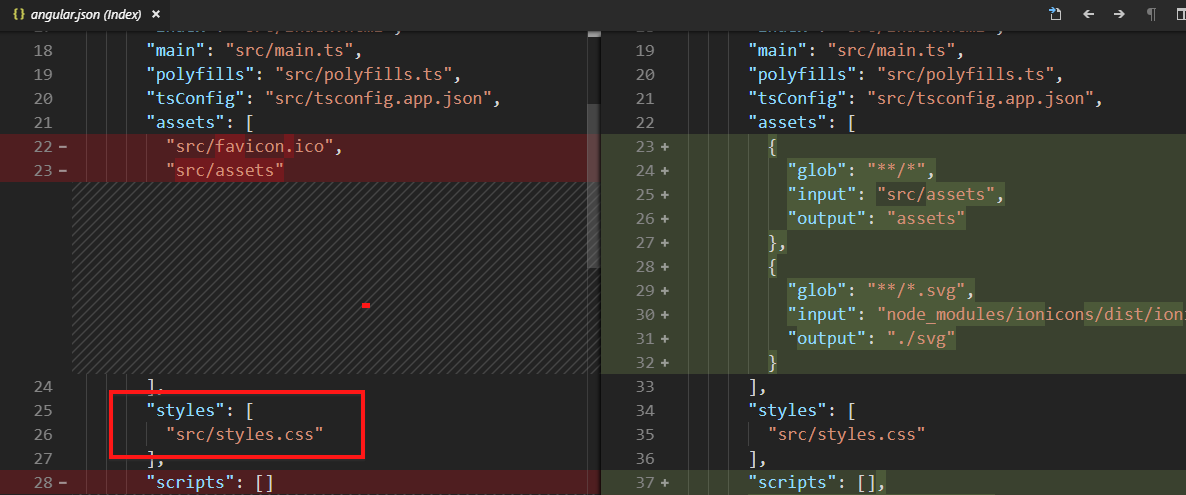Click the plus marker on added line 37
The height and width of the screenshot is (495, 1186).
click(x=665, y=483)
